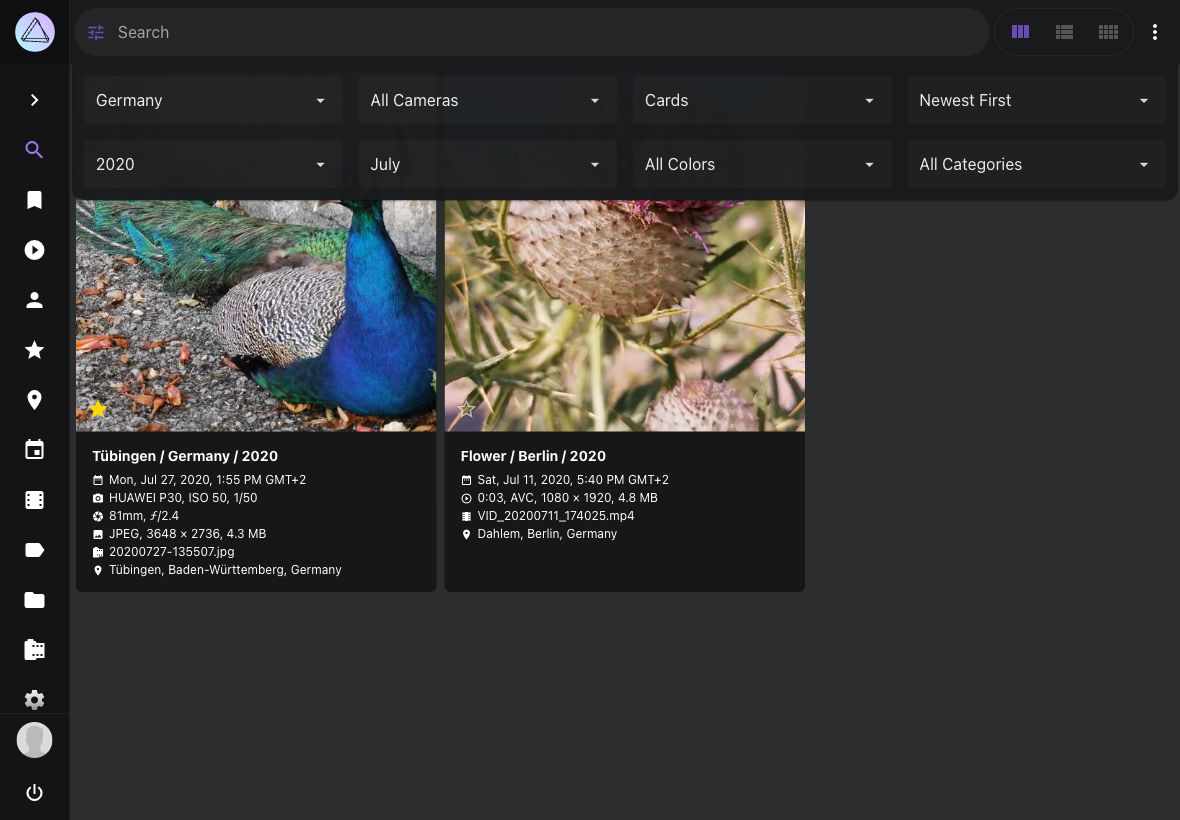Open Settings from the sidebar
The image size is (1180, 820).
pyautogui.click(x=35, y=700)
